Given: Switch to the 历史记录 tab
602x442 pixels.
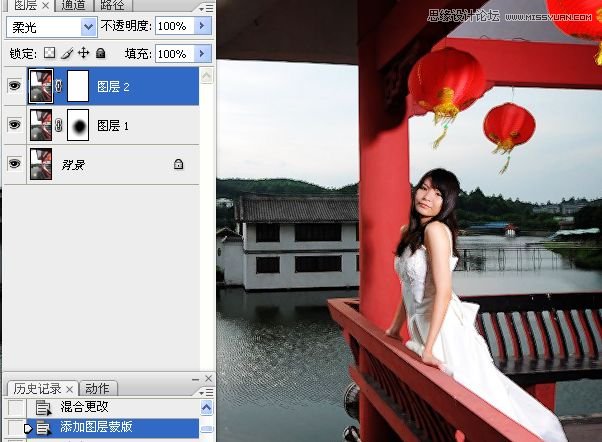Looking at the screenshot, I should pyautogui.click(x=38, y=389).
